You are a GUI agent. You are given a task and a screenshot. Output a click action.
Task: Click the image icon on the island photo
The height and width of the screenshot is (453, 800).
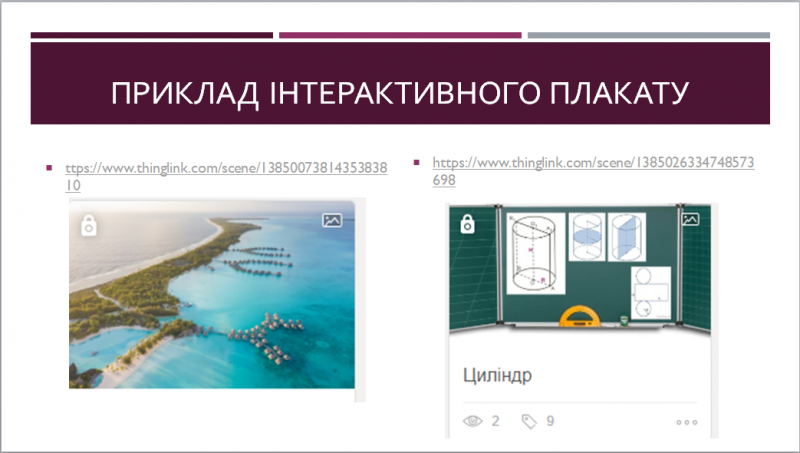332,220
